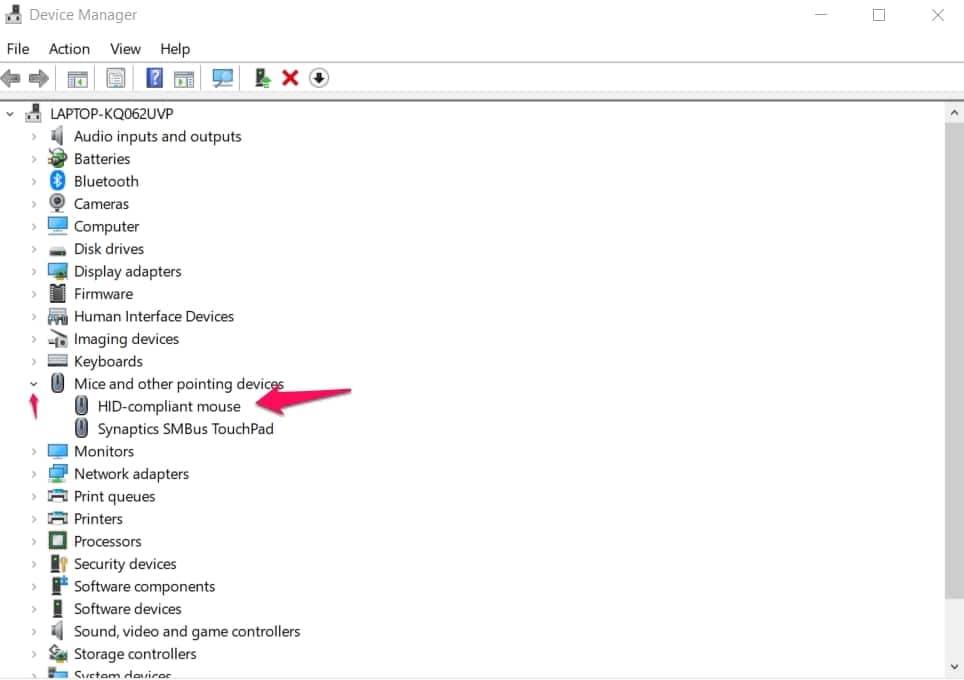Select LAPTOP-KQ062UVP computer name

112,114
